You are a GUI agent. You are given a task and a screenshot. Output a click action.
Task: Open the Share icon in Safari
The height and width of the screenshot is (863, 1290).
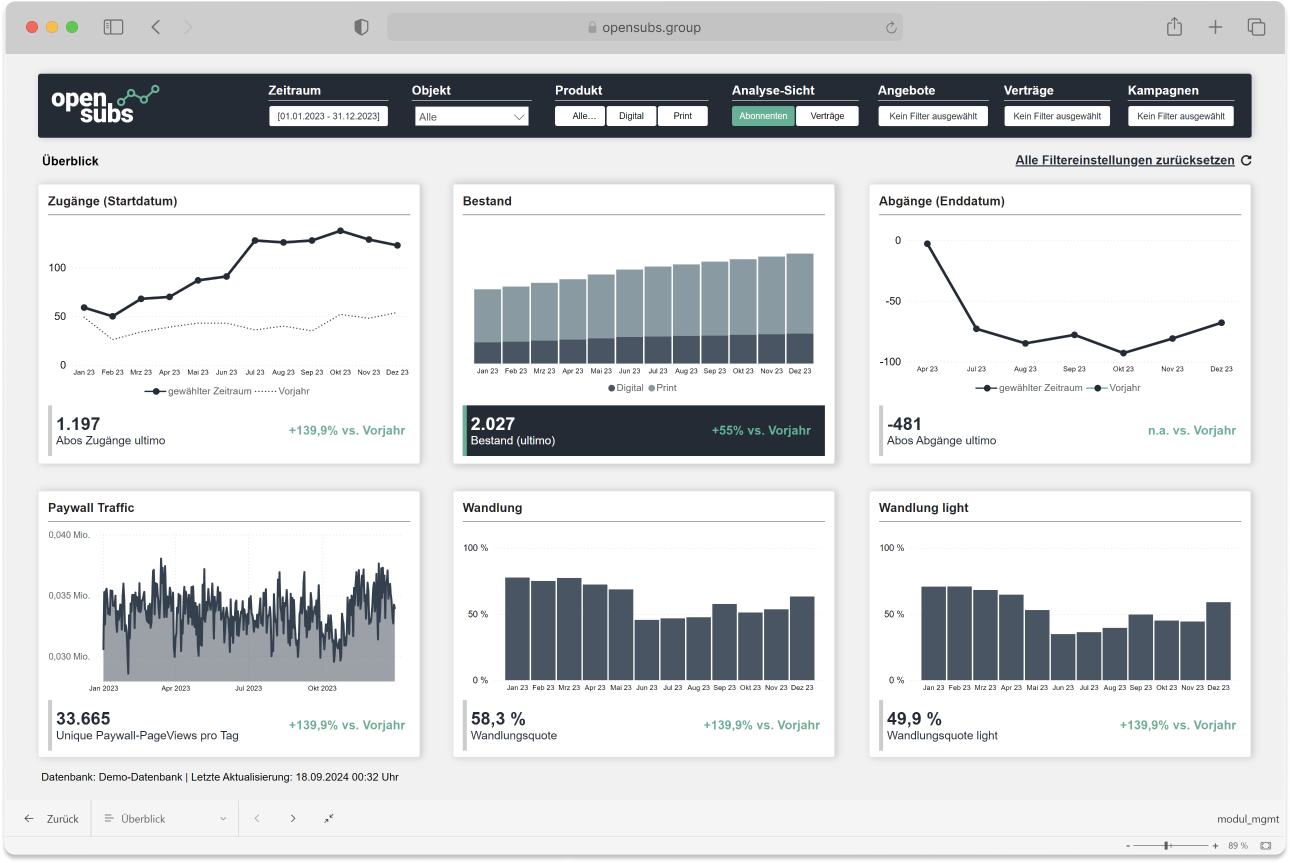tap(1174, 27)
